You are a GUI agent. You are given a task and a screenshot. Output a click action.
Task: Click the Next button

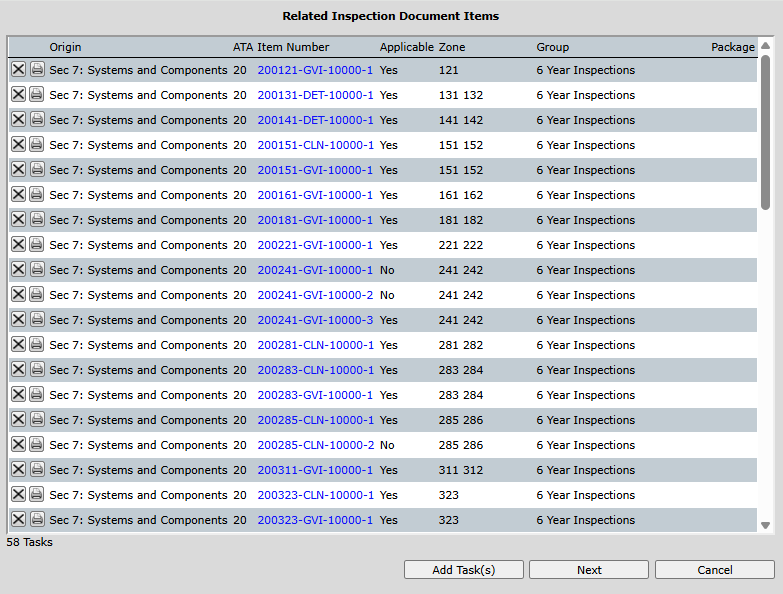tap(589, 570)
